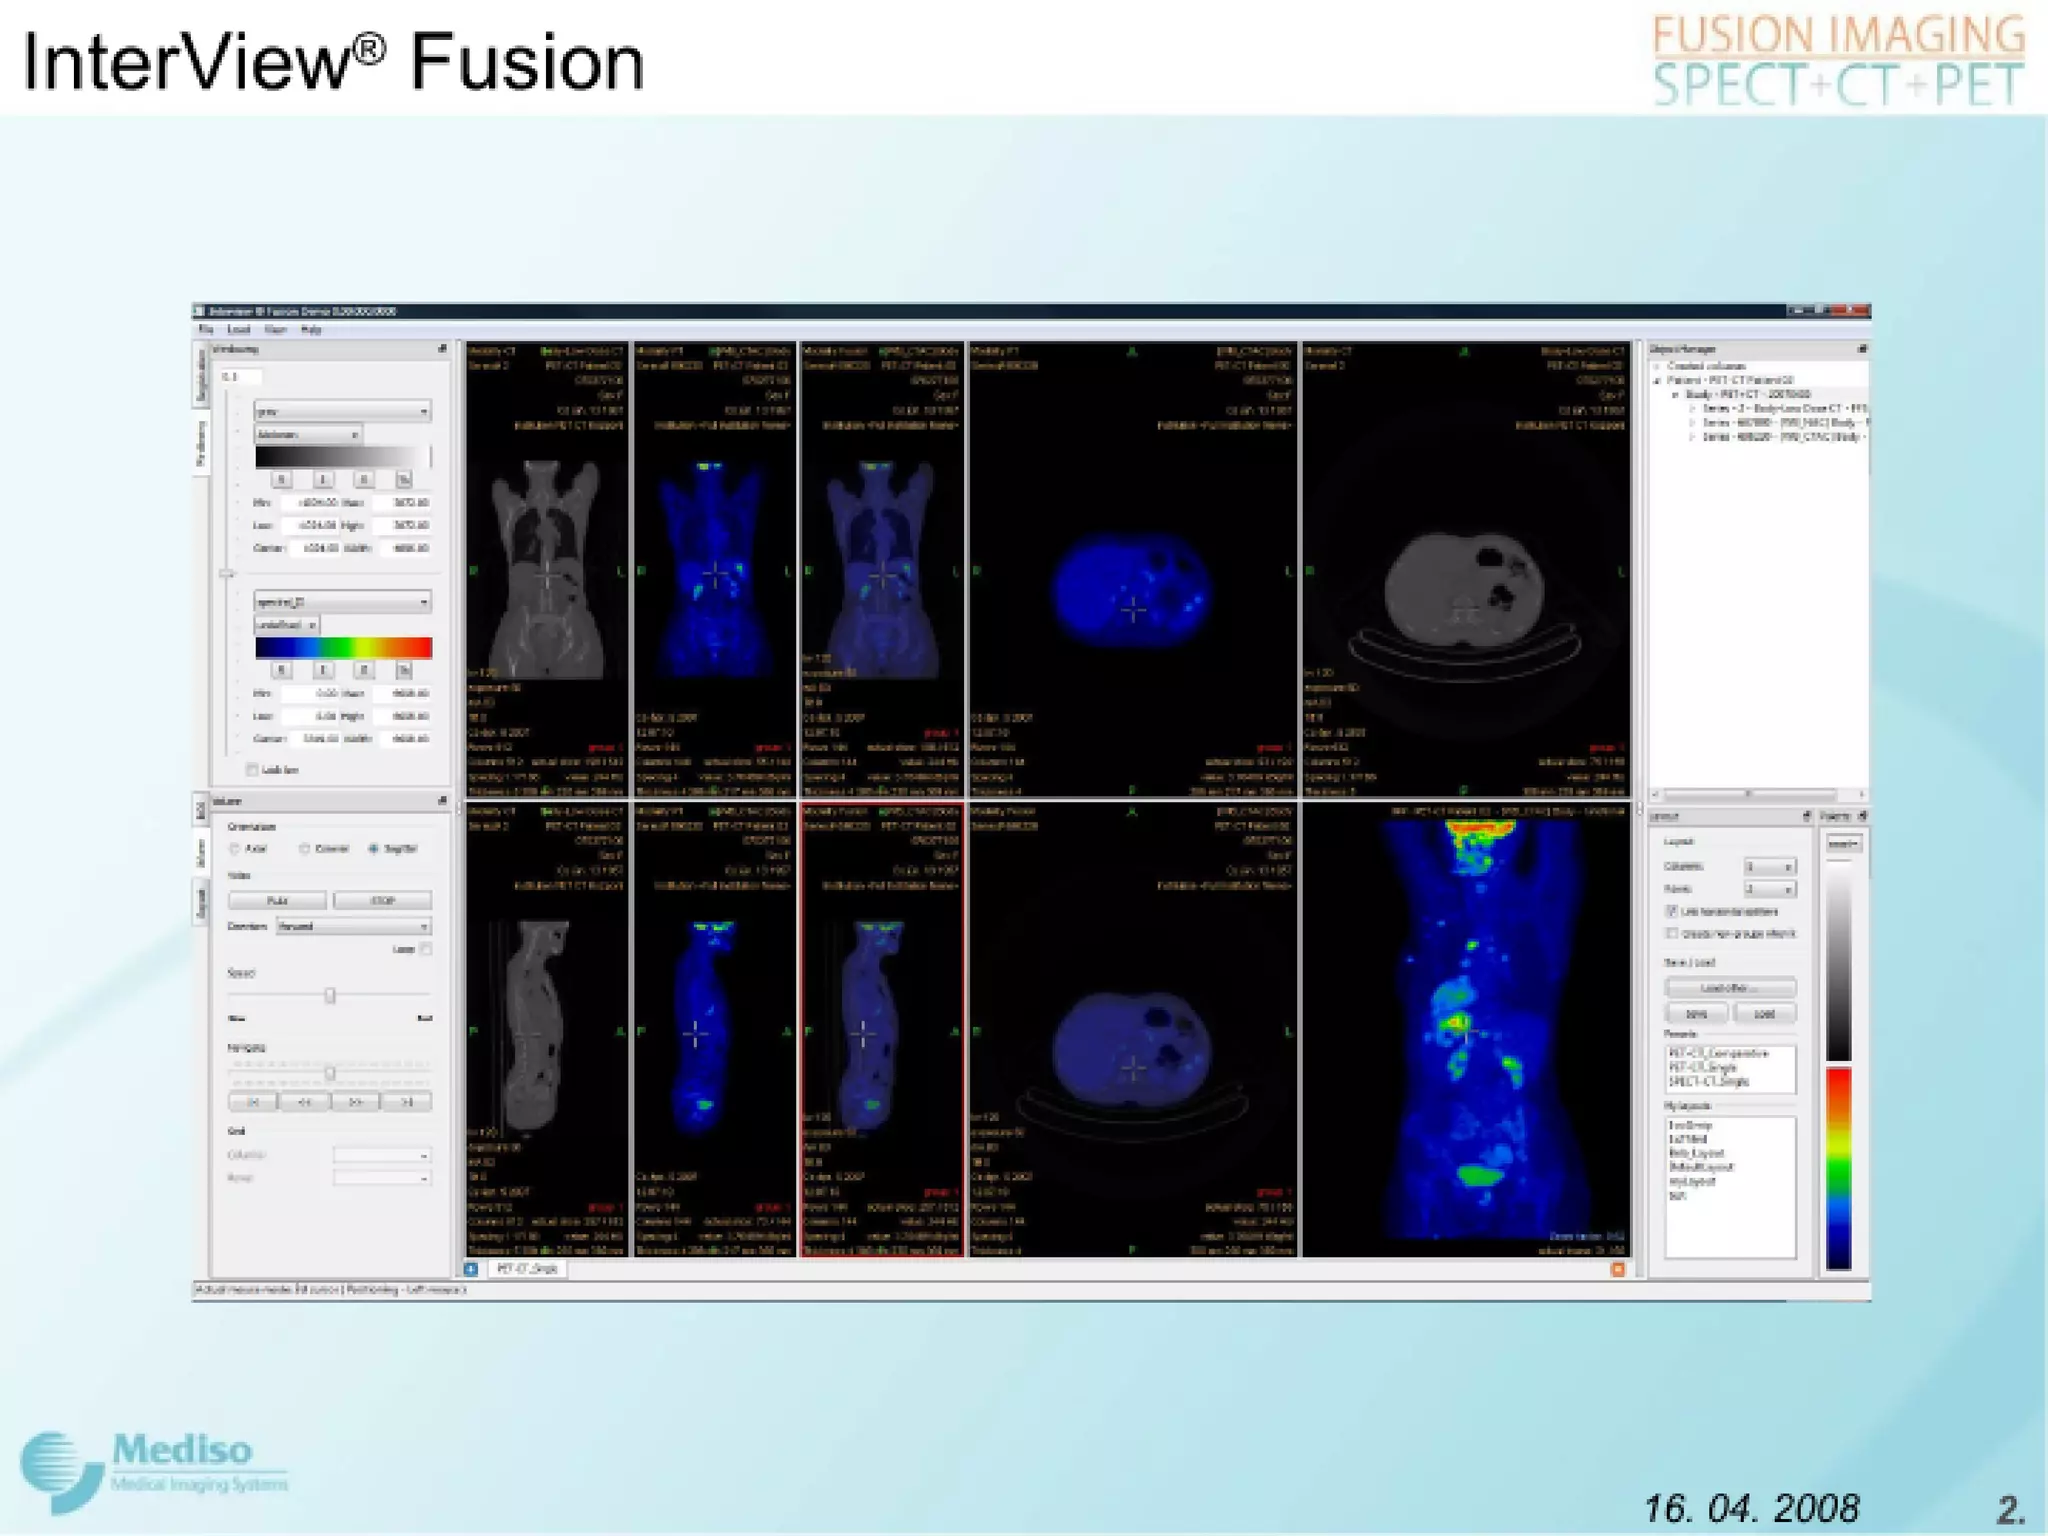Click the step-forward navigation button
2048x1536 pixels.
click(355, 1102)
